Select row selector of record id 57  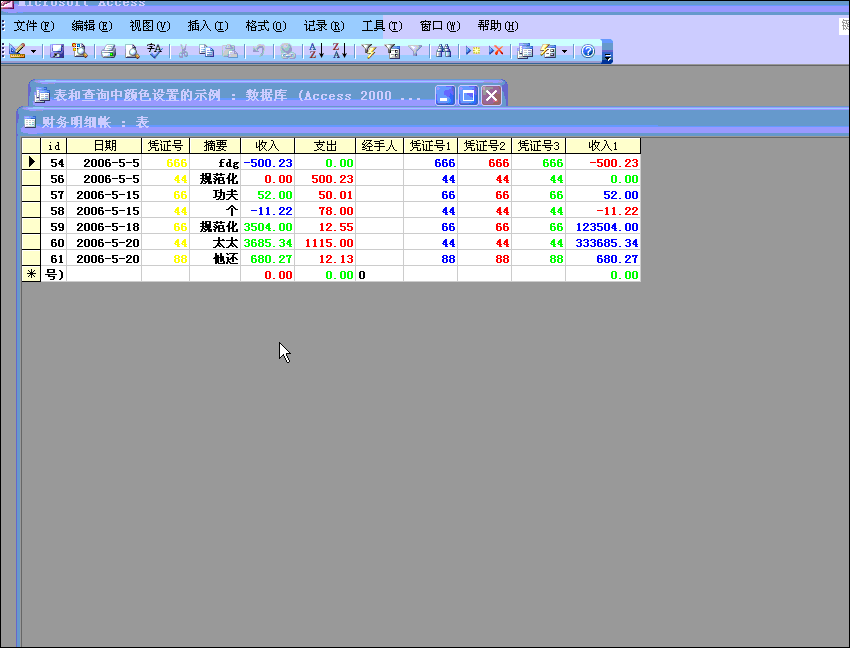tap(31, 195)
